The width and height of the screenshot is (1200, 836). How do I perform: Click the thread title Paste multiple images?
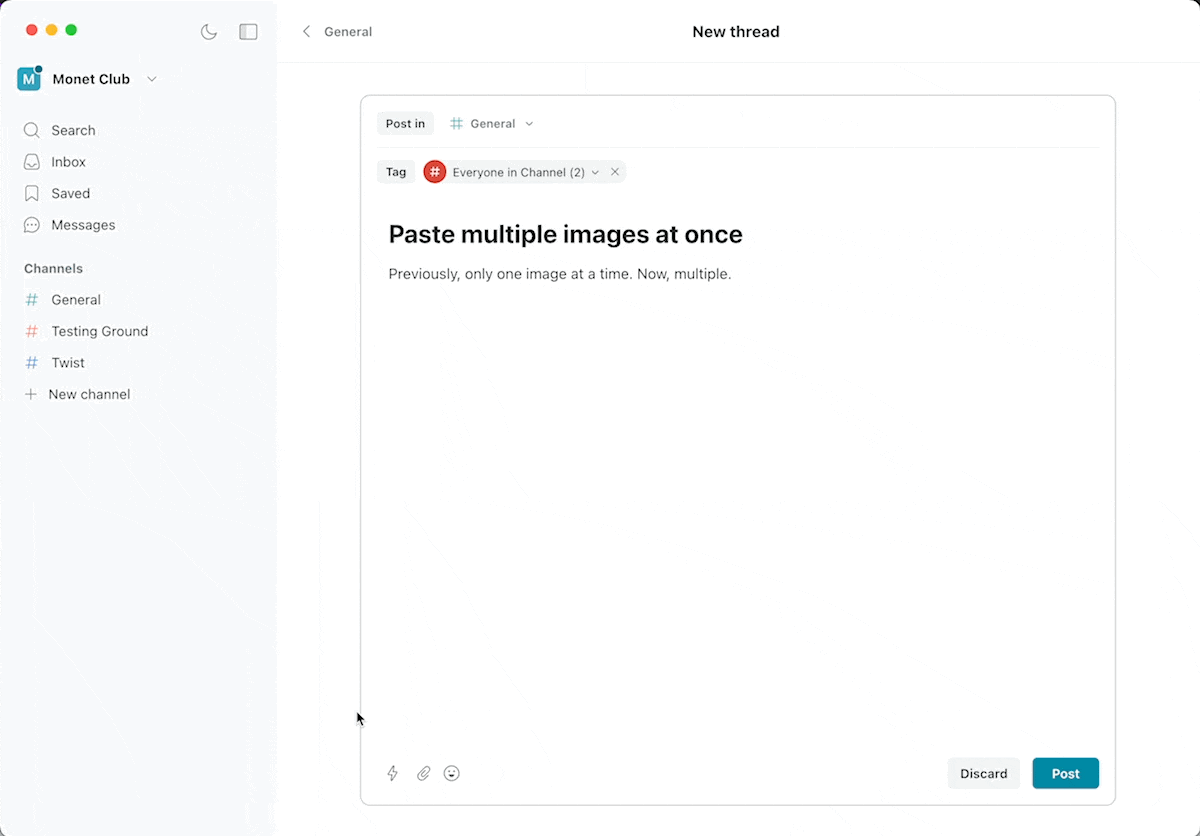[x=565, y=235]
